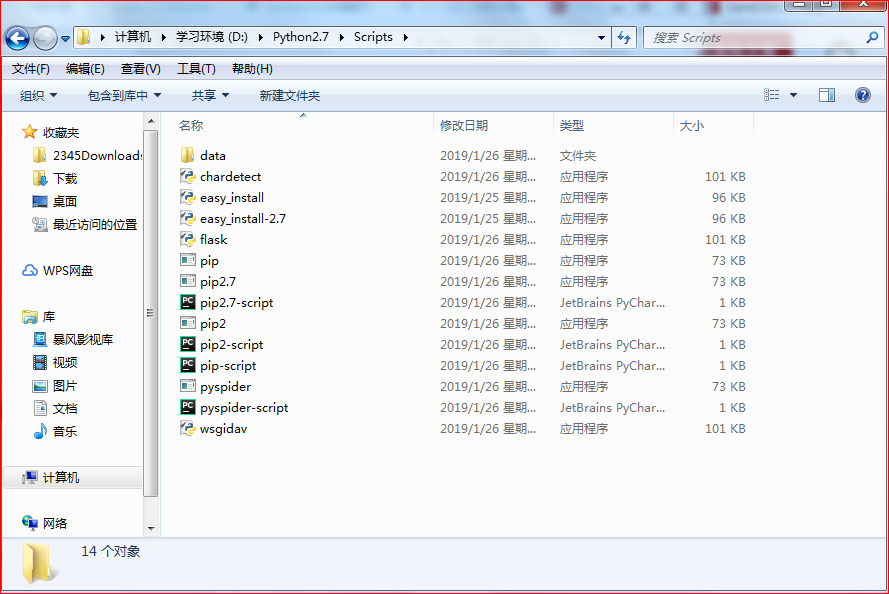Open the Help question mark icon

862,95
